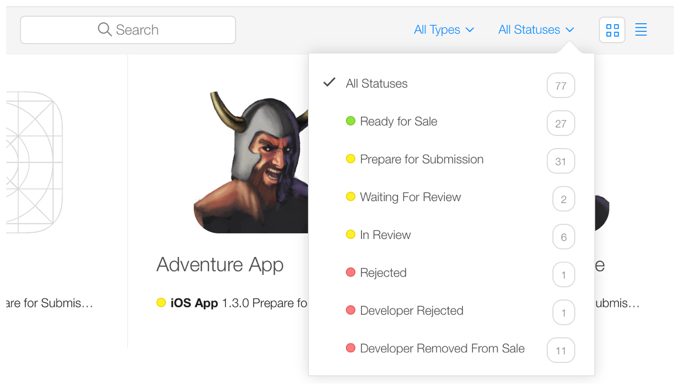This screenshot has height=390, width=680.
Task: Click the placeholder app icon blueprint
Action: coord(34,162)
